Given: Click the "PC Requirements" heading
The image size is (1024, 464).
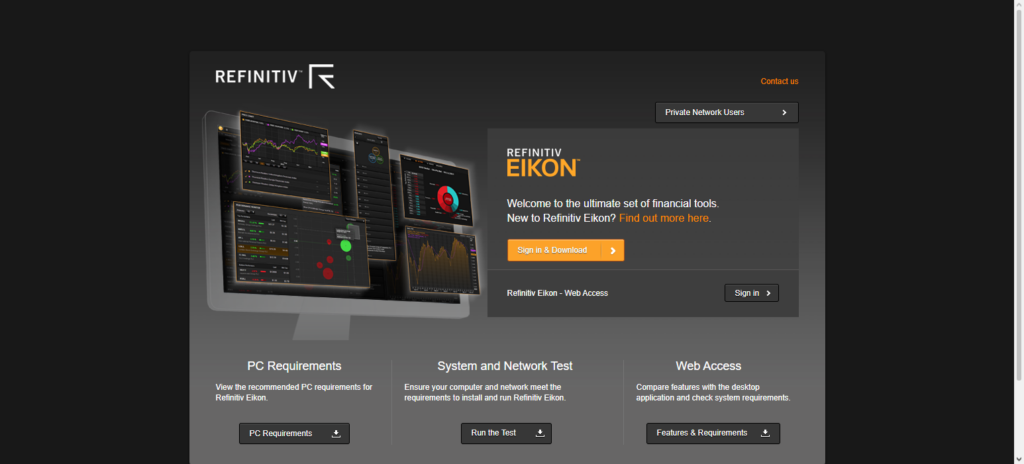Looking at the screenshot, I should click(x=294, y=366).
